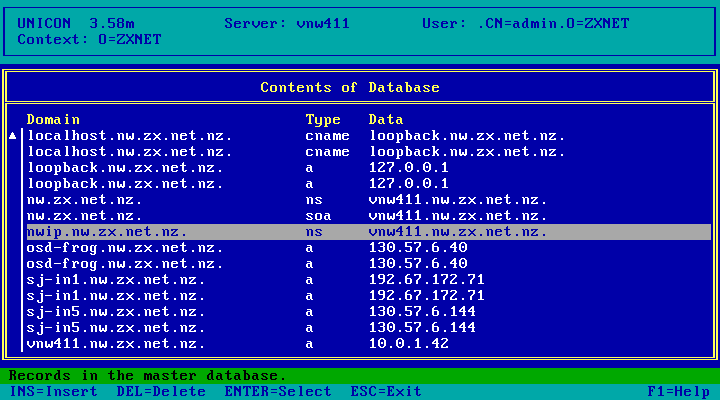Select first osd-frog.nw.zx.net.nz. record
The image size is (720, 400).
(x=369, y=248)
